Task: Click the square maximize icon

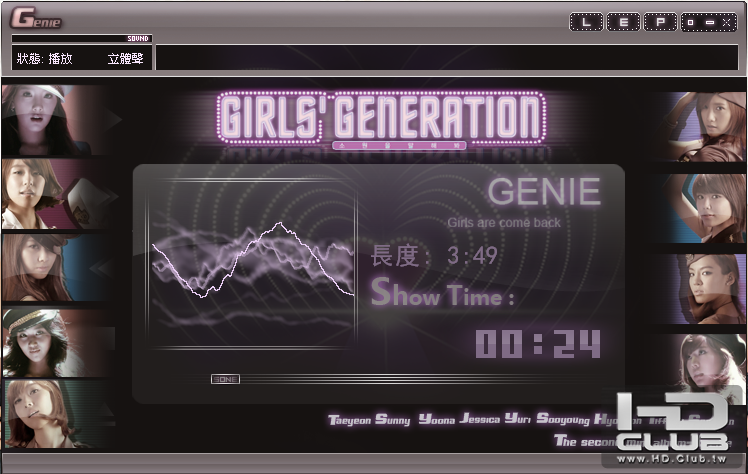Action: pos(691,22)
